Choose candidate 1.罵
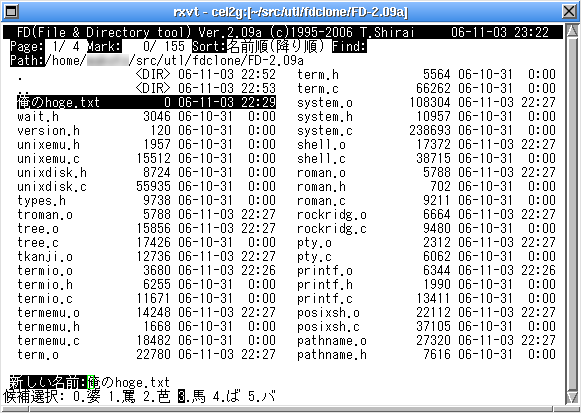Viewport: 581px width, 413px height. coord(122,396)
